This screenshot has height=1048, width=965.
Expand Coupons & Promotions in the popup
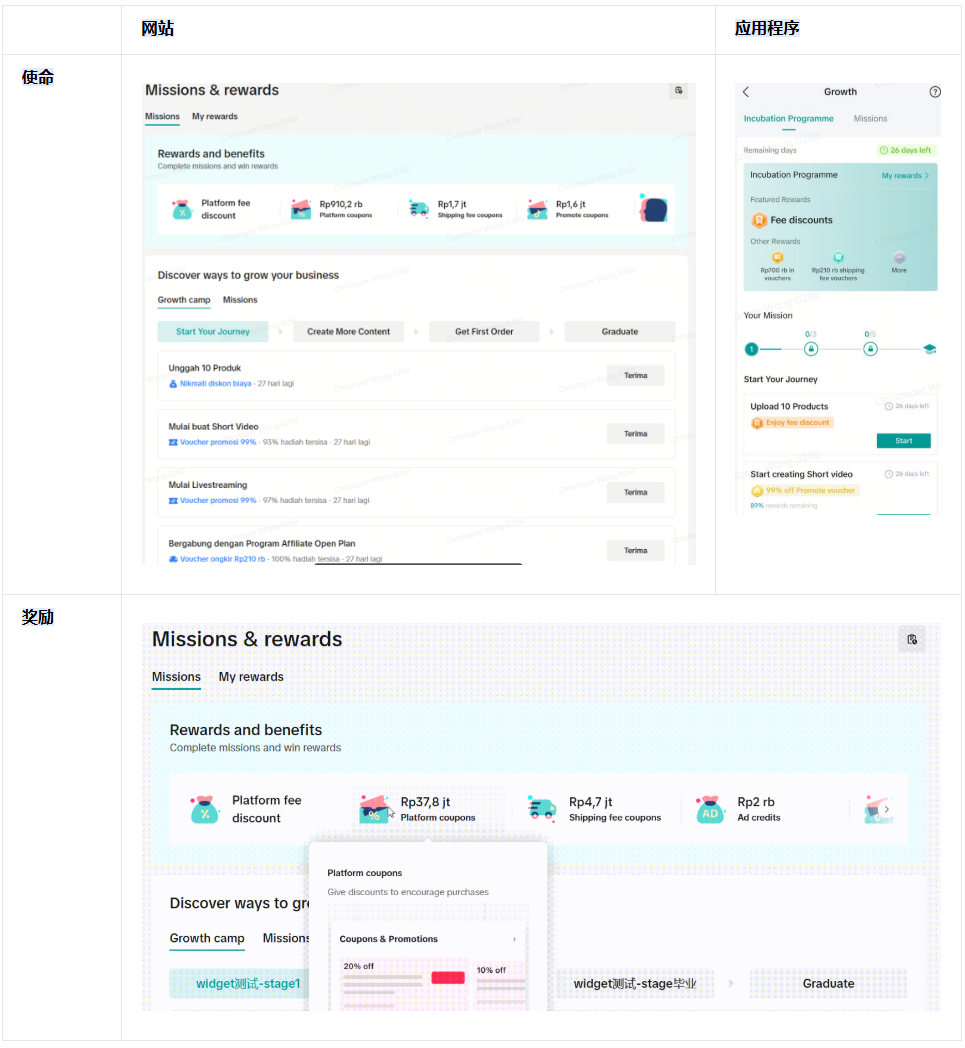(x=514, y=939)
